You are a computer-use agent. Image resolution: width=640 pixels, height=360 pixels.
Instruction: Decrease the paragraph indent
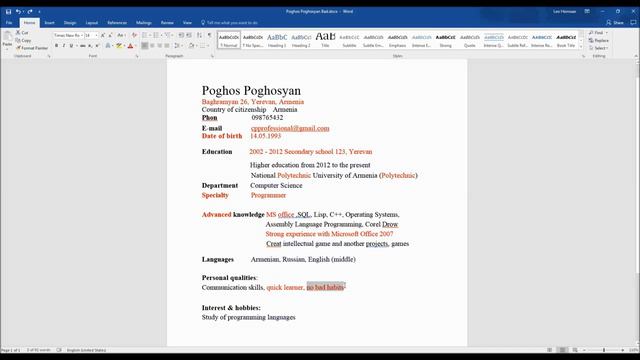pyautogui.click(x=181, y=36)
